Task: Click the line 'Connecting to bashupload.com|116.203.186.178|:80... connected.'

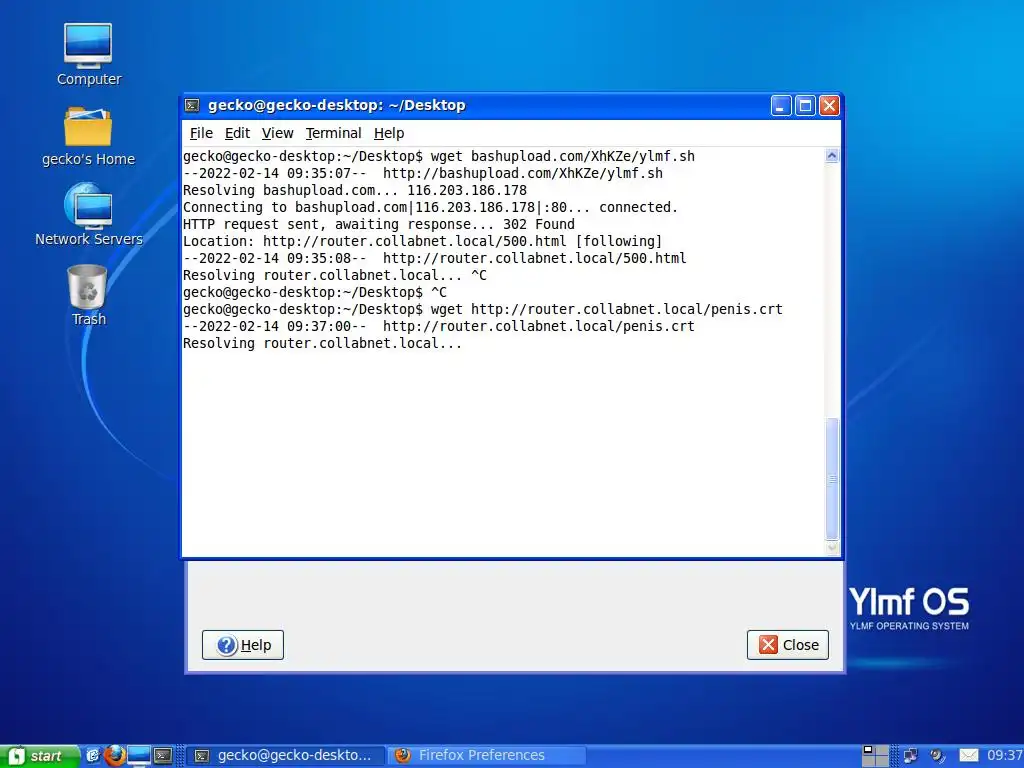Action: (x=430, y=208)
